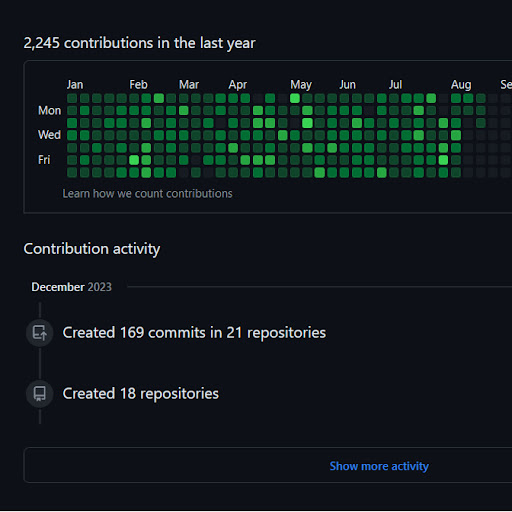Click the 2,245 contributions in the last year heading
The image size is (512, 512).
139,43
